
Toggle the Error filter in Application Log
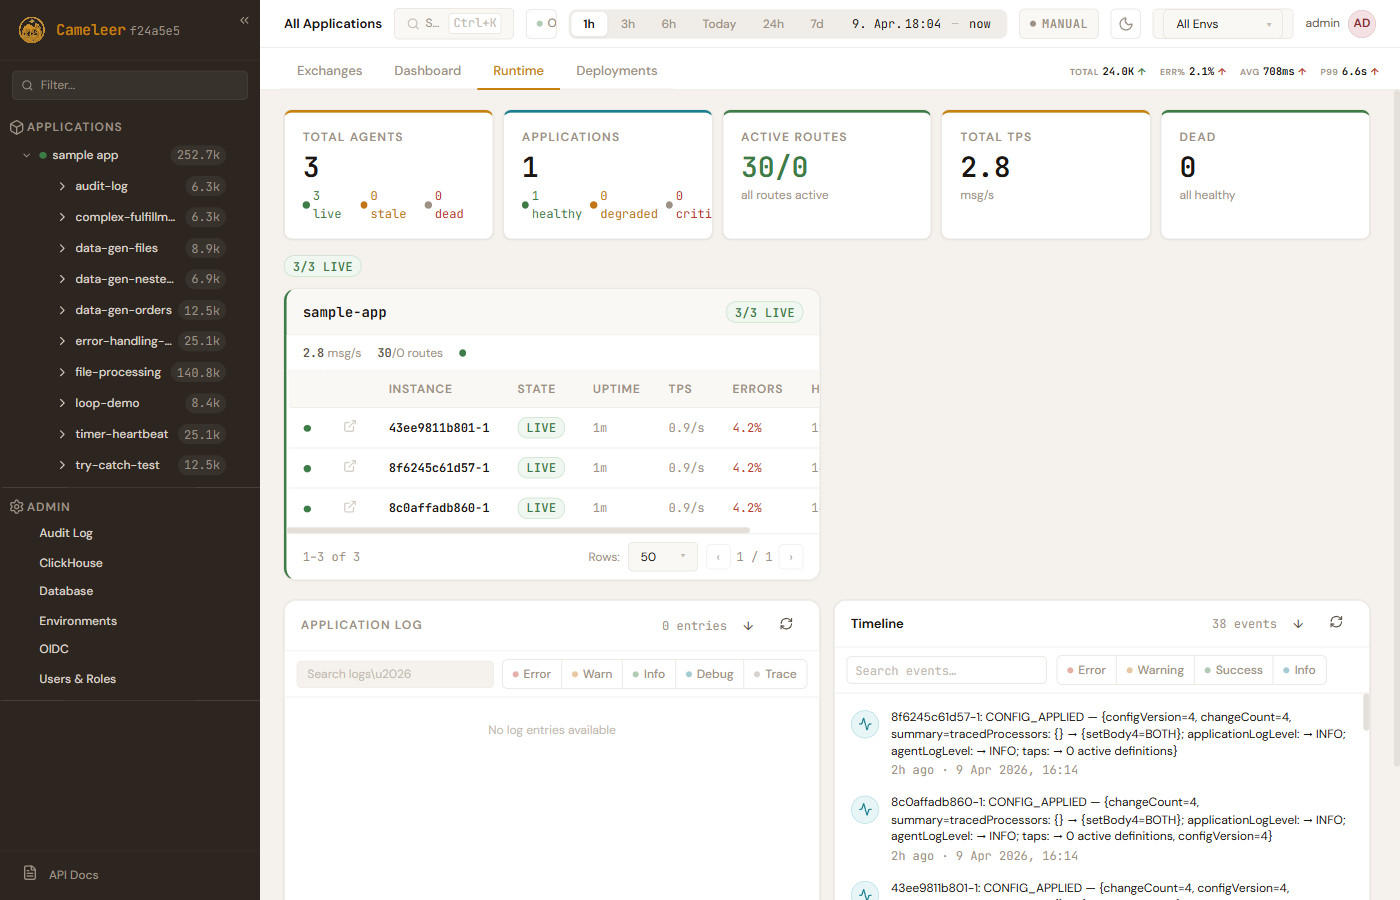click(x=531, y=674)
